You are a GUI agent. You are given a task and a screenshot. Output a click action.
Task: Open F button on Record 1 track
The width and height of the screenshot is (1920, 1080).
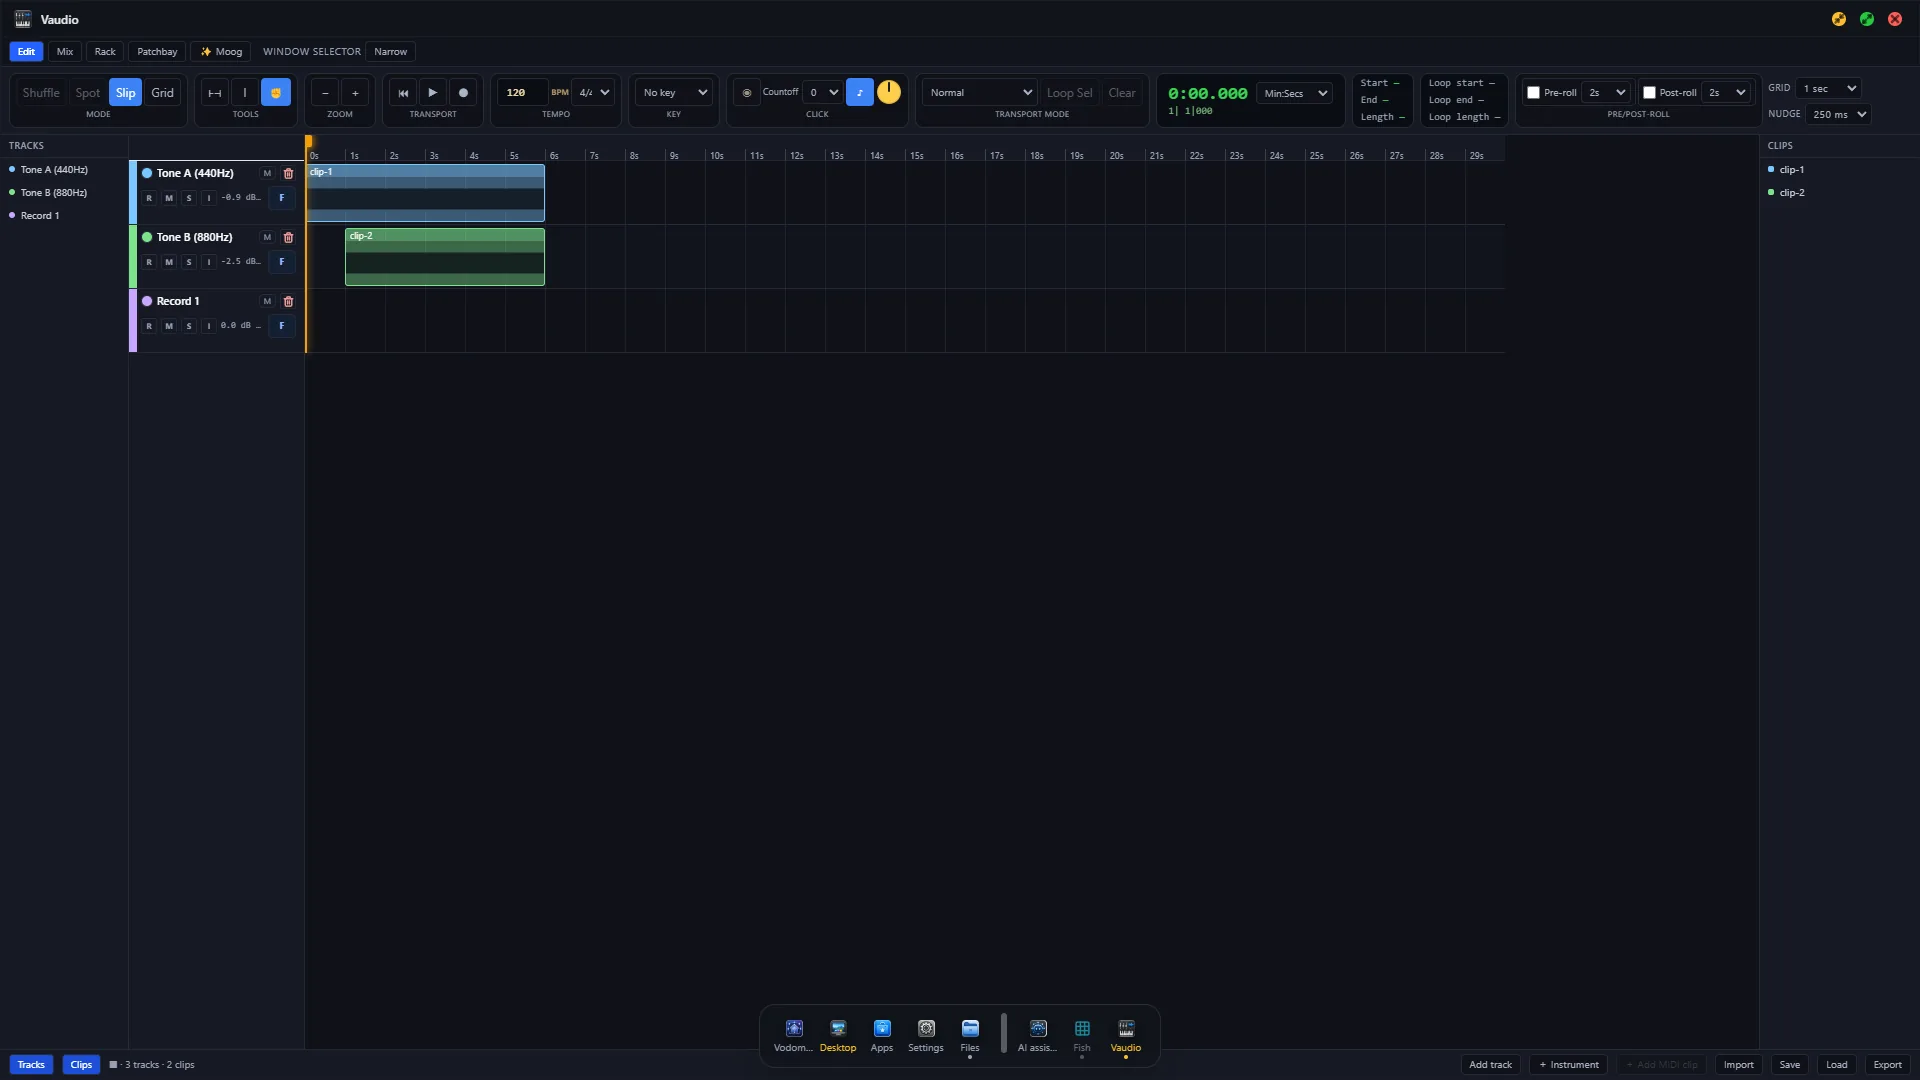pos(282,326)
